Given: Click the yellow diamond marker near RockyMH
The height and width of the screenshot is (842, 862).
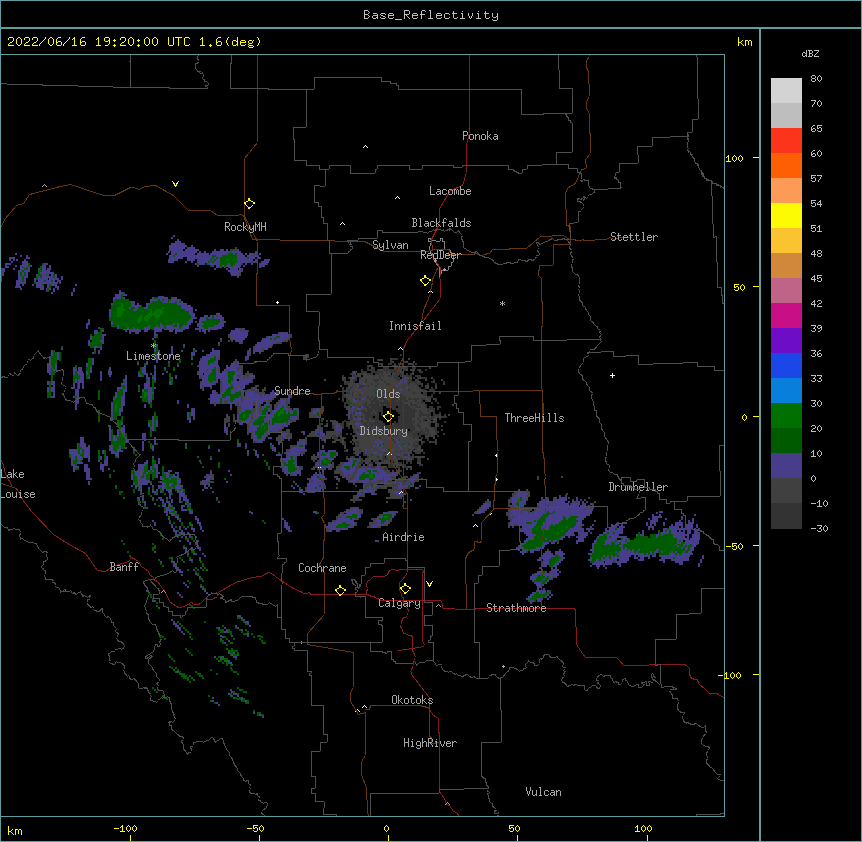Looking at the screenshot, I should (249, 204).
